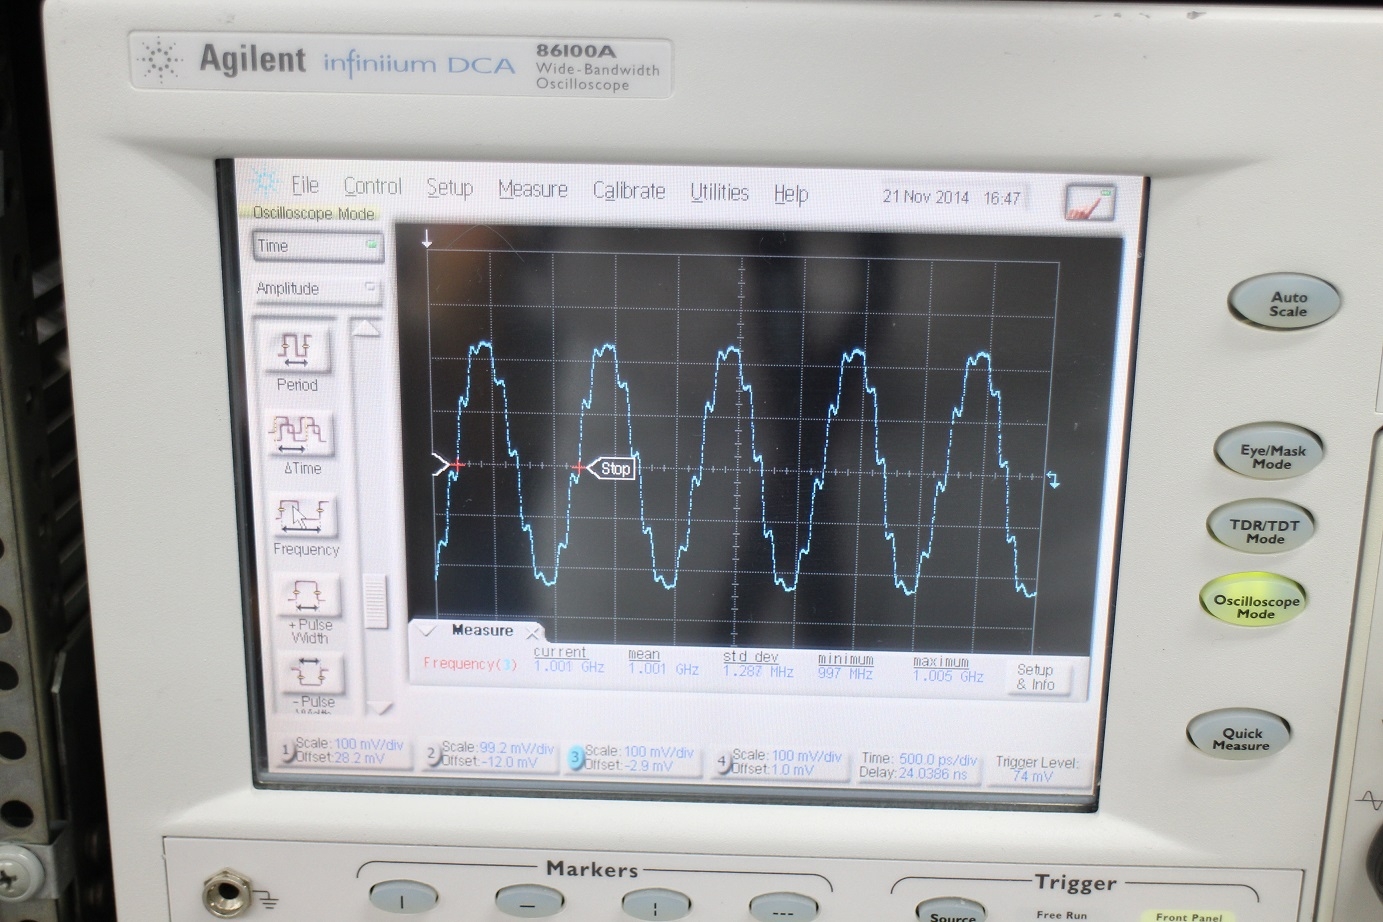Image resolution: width=1383 pixels, height=922 pixels.
Task: Click the first Markers hardware button
Action: coord(402,898)
